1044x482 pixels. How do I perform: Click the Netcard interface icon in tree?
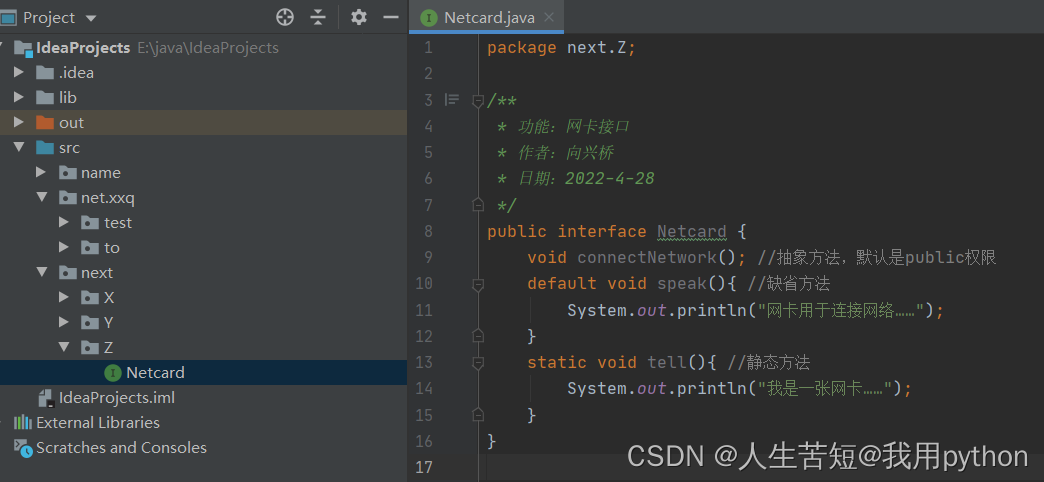(113, 373)
